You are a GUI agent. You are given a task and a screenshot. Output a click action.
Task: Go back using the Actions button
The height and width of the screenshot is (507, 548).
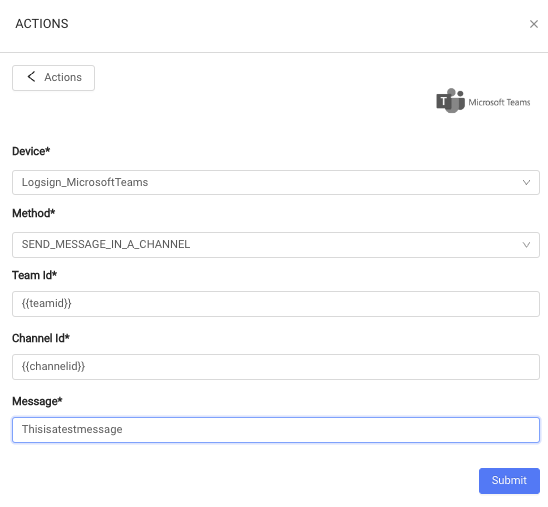pos(53,78)
